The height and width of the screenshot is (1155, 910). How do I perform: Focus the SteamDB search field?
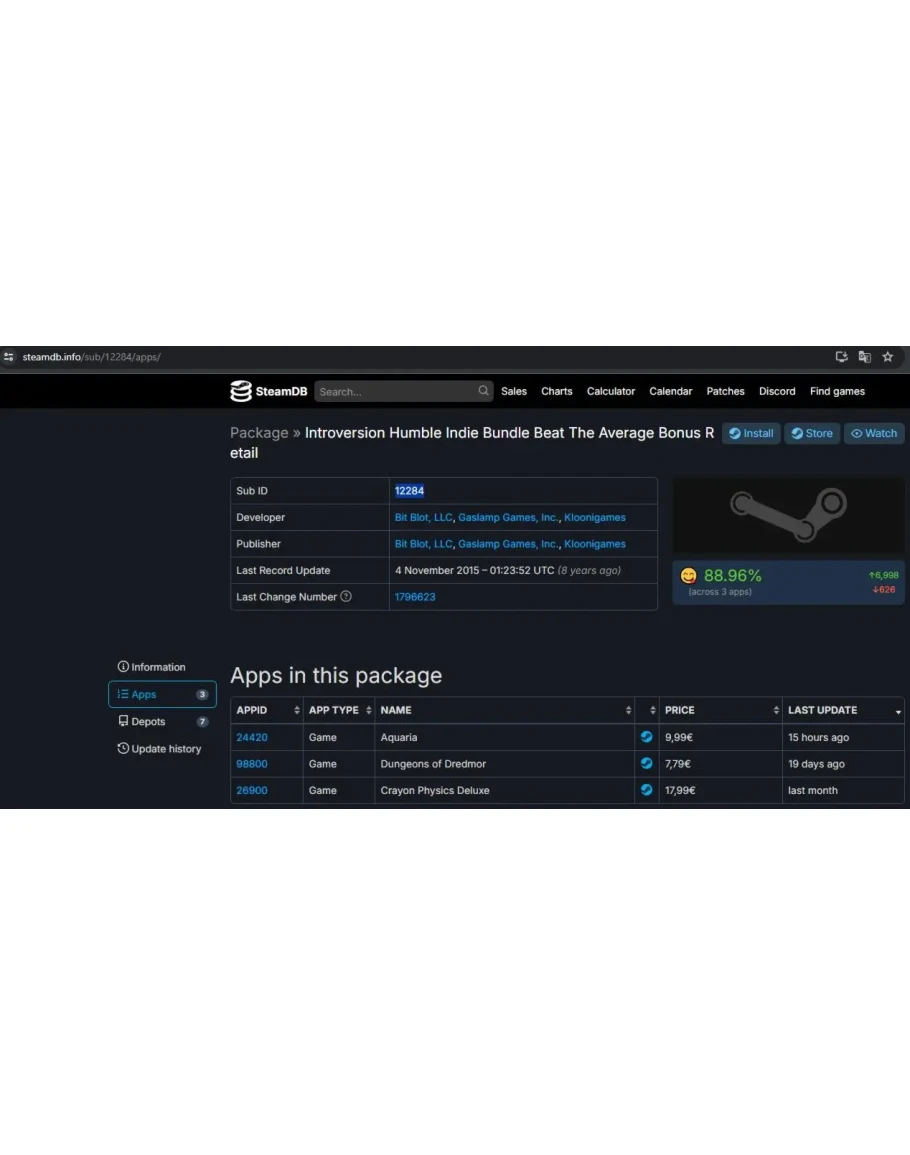(x=395, y=391)
